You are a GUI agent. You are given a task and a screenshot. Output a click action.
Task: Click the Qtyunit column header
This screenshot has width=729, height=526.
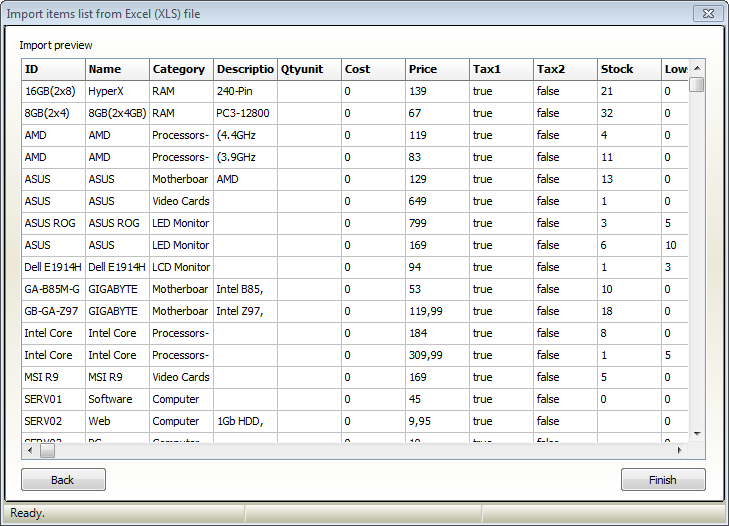click(309, 69)
